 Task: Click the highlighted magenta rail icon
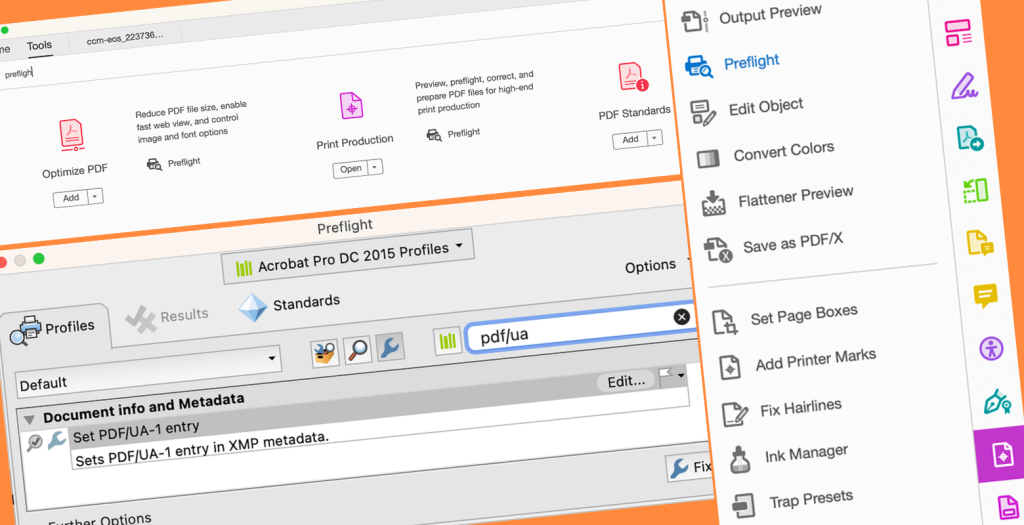point(1001,454)
